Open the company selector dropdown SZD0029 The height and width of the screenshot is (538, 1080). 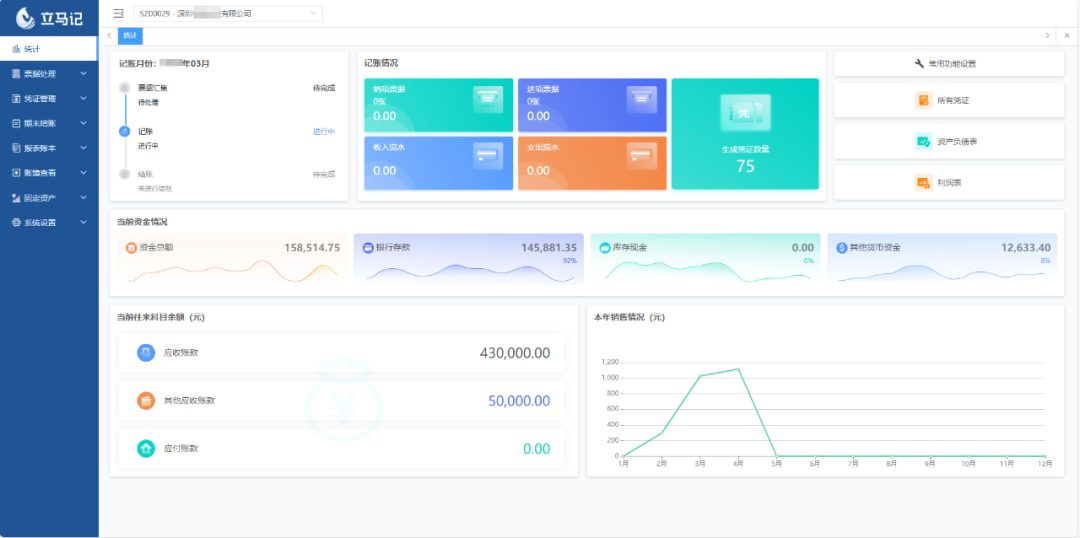[228, 13]
